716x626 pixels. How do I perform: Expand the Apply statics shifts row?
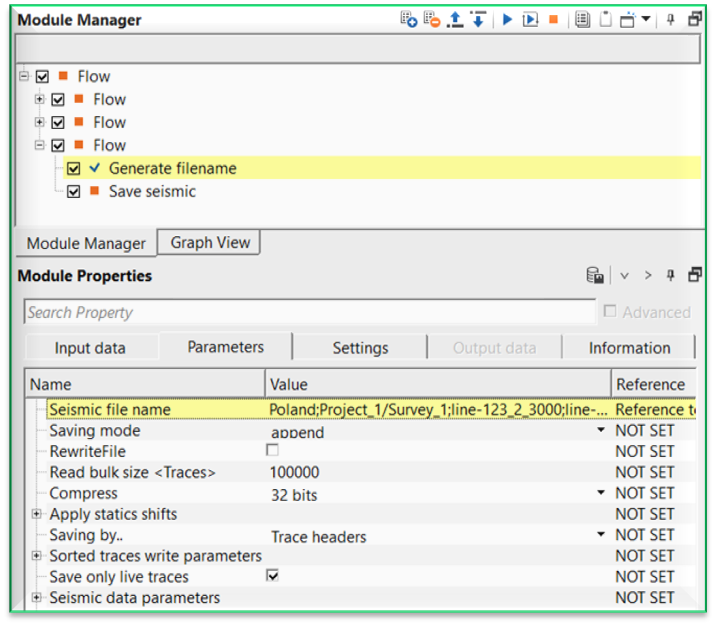[x=37, y=514]
